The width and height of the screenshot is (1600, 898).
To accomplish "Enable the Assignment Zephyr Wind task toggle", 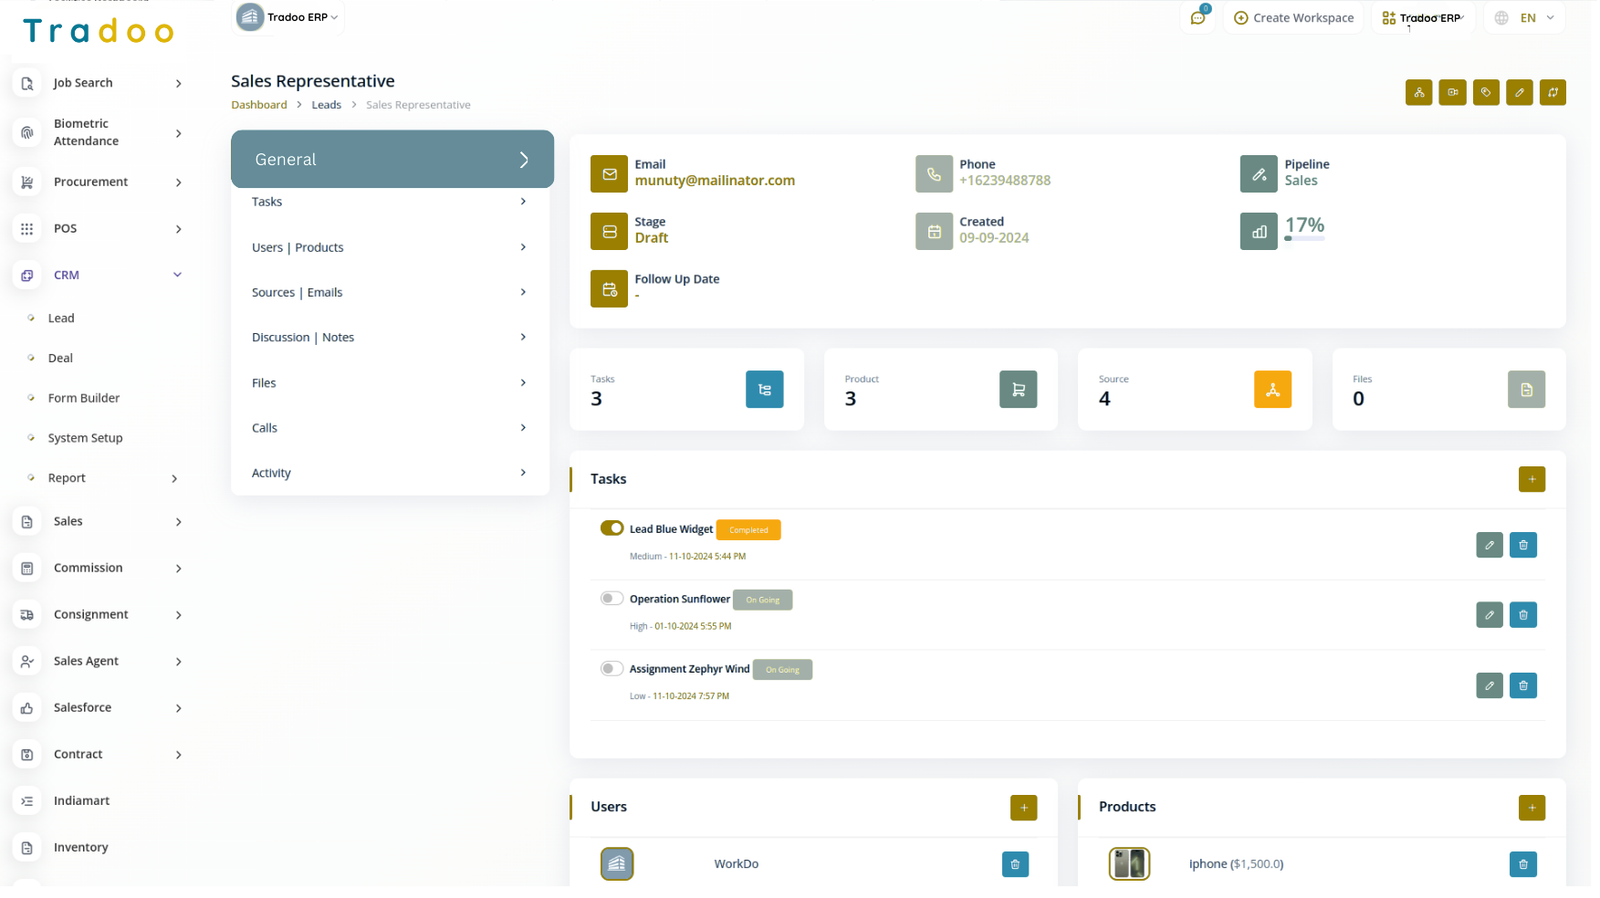I will pyautogui.click(x=612, y=668).
